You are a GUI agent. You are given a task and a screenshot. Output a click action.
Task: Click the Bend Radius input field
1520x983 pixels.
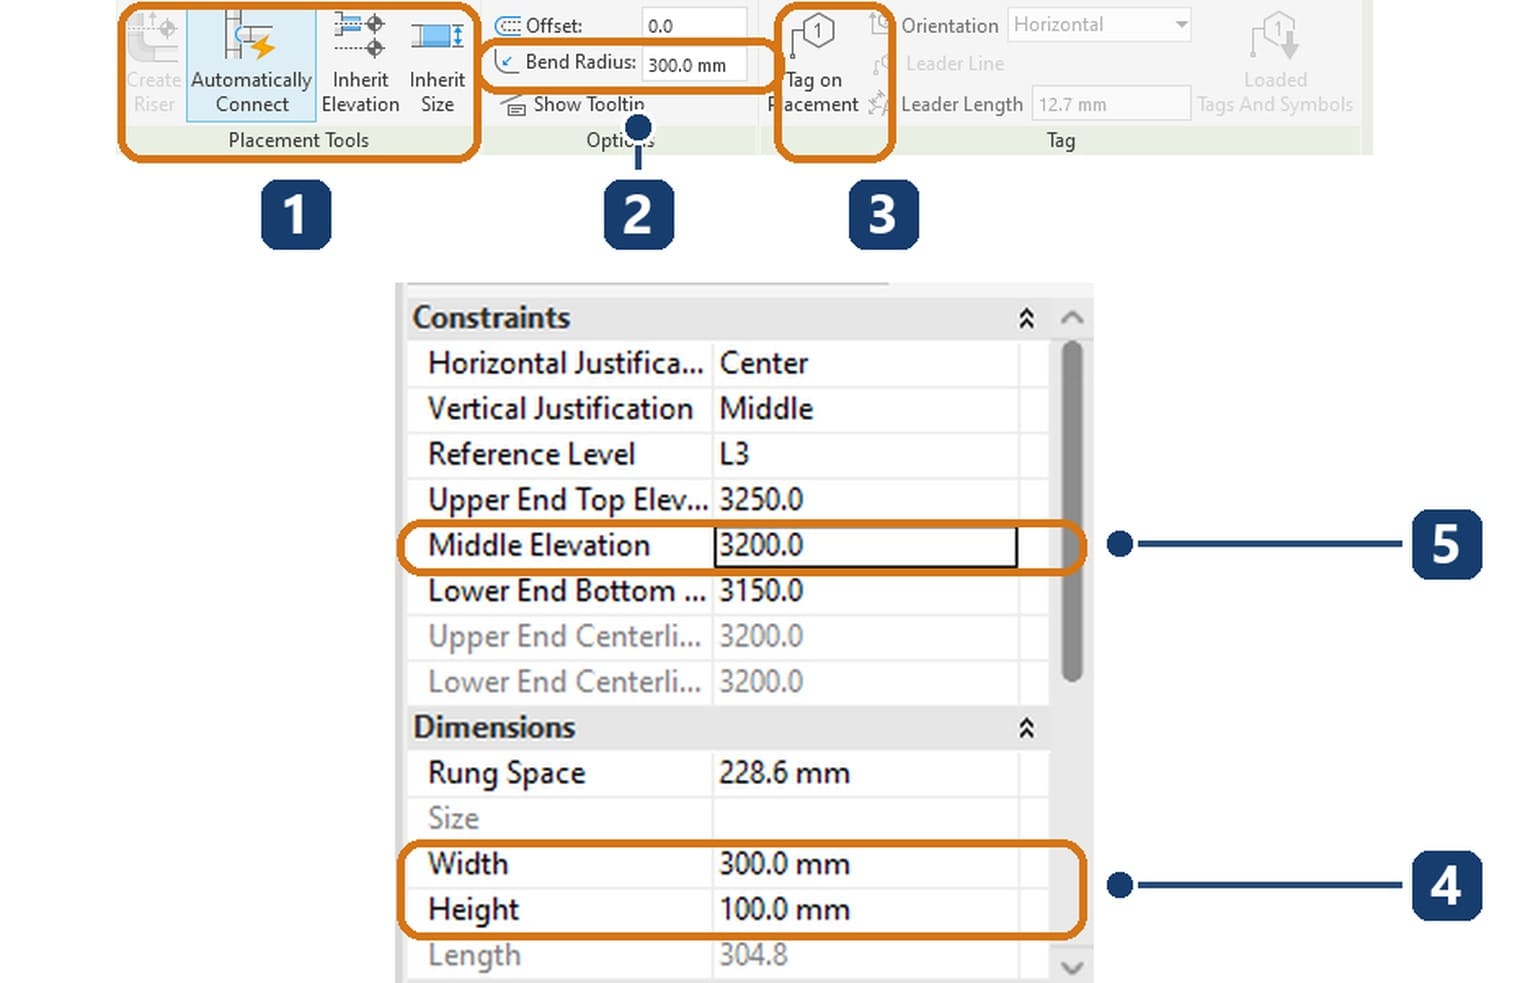coord(694,65)
